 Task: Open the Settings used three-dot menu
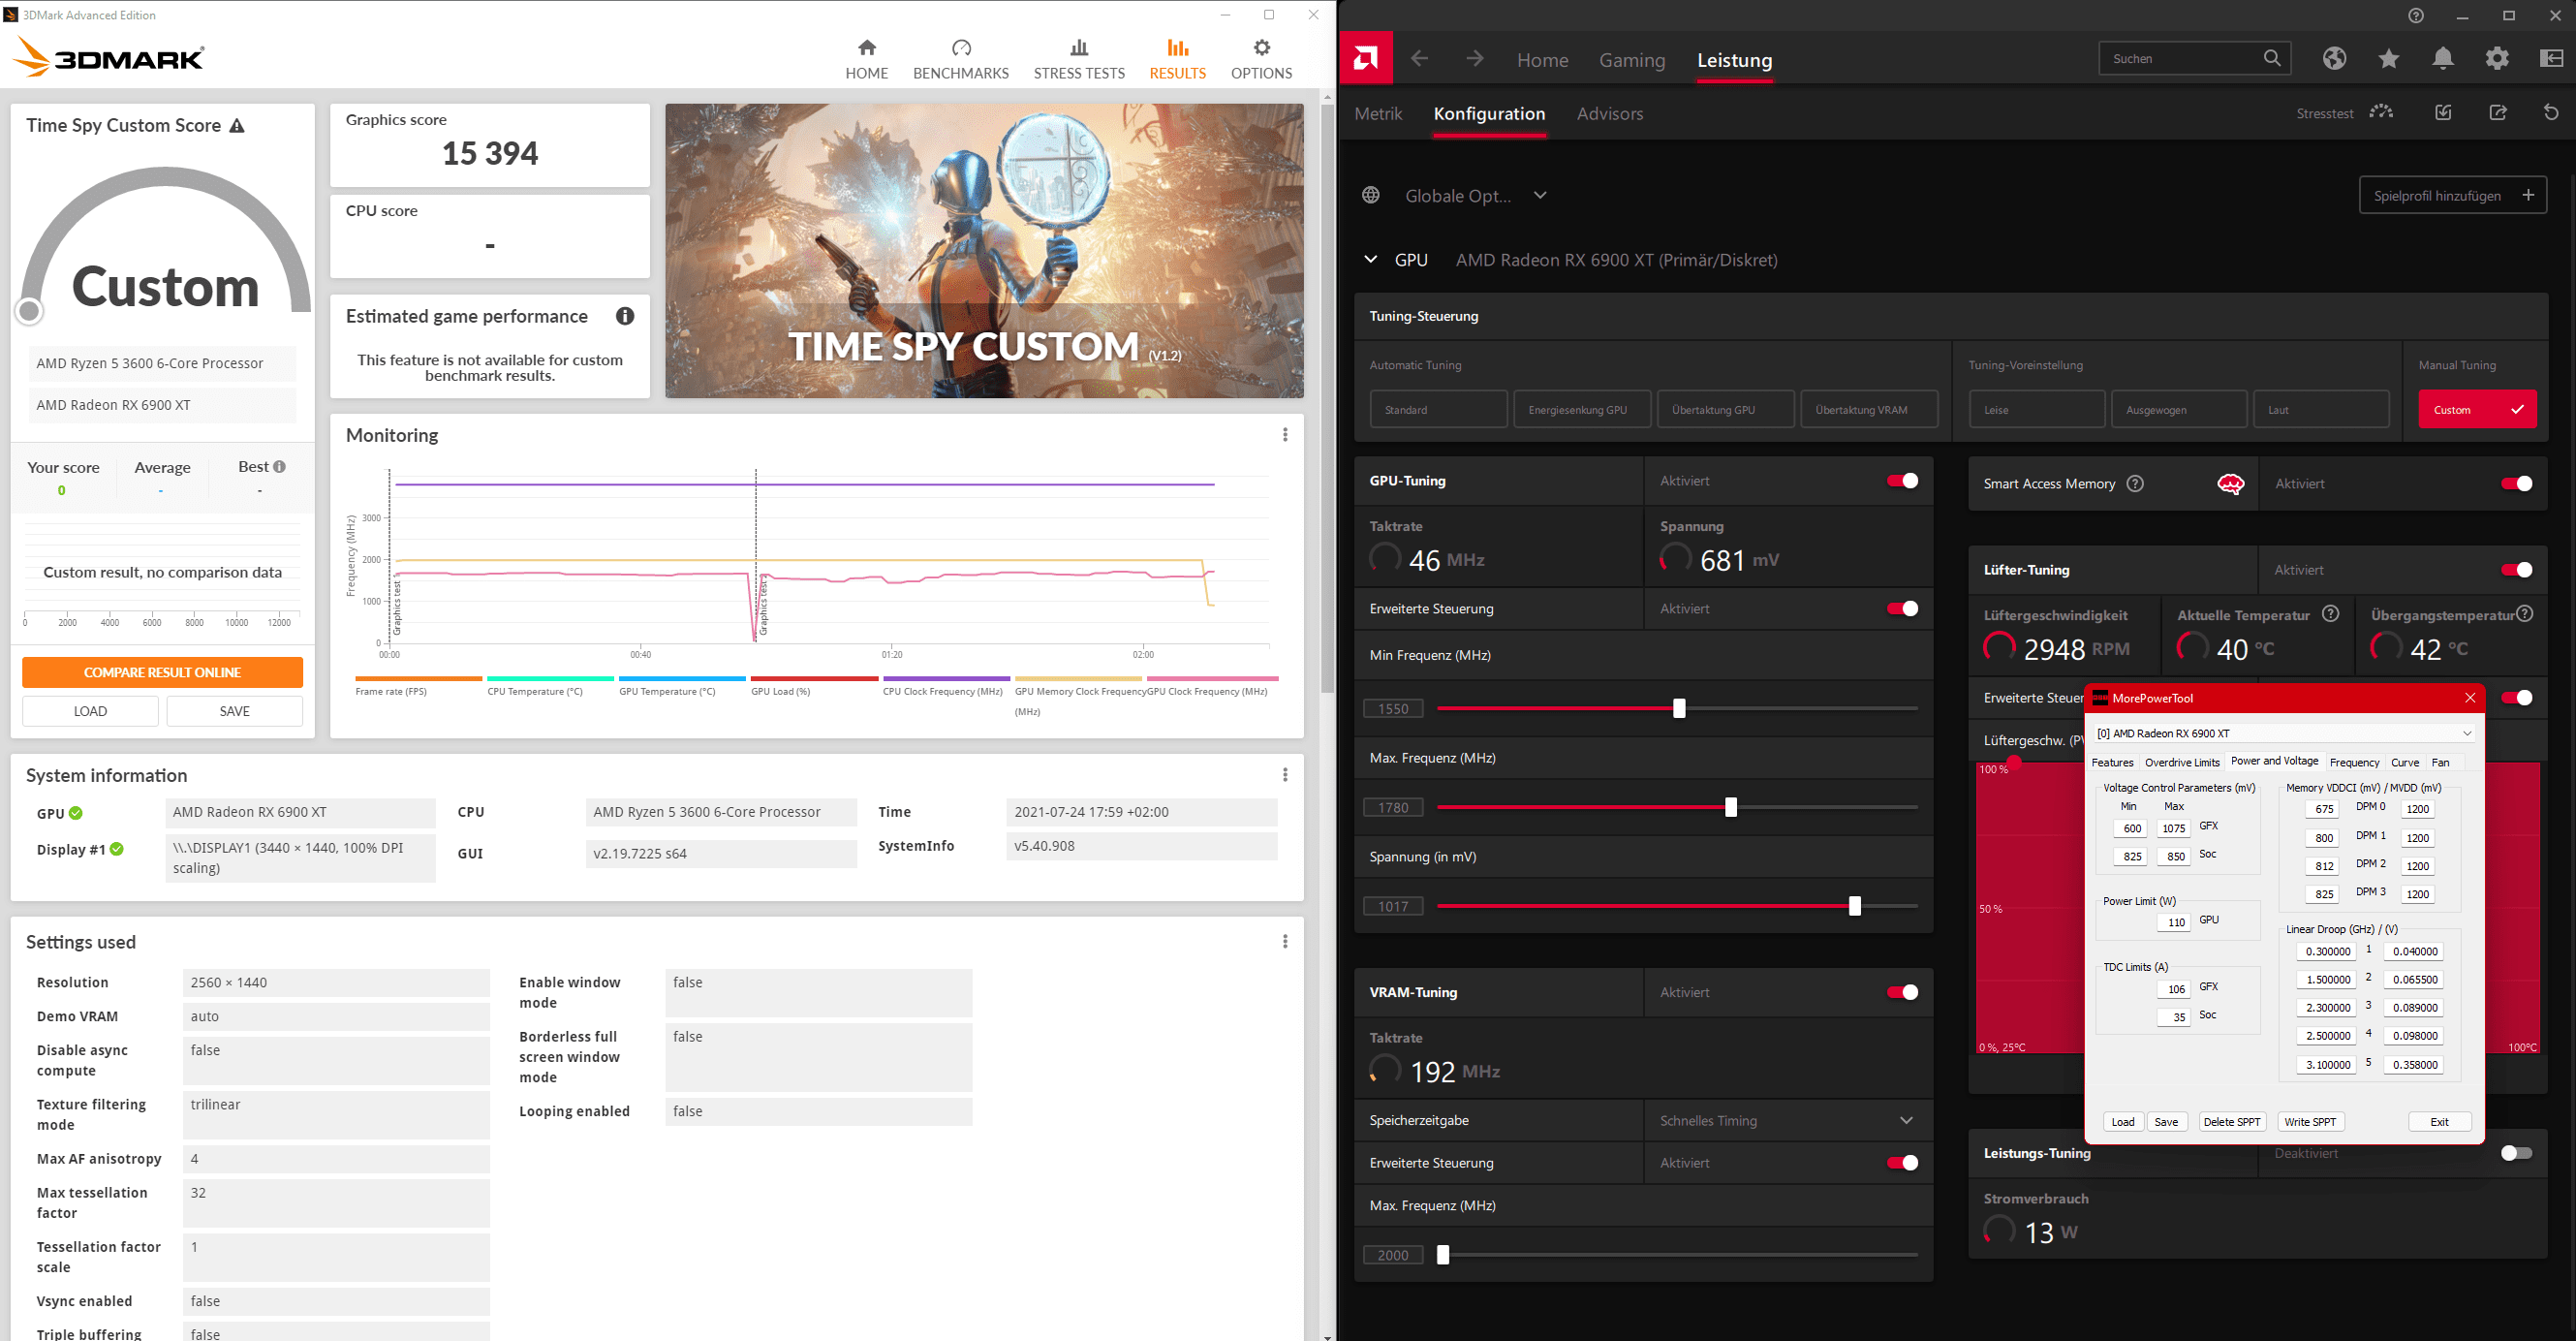tap(1285, 942)
